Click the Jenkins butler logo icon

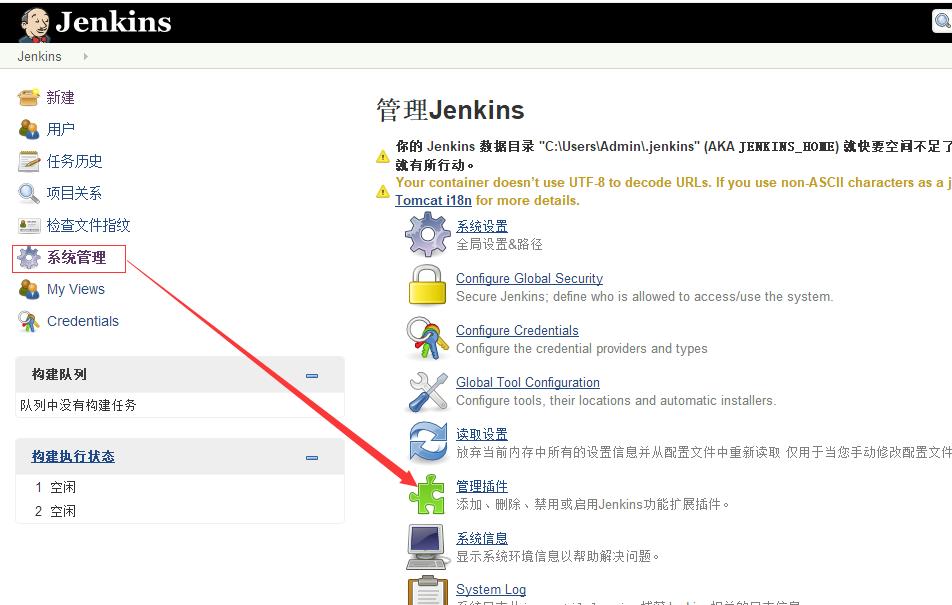click(34, 24)
